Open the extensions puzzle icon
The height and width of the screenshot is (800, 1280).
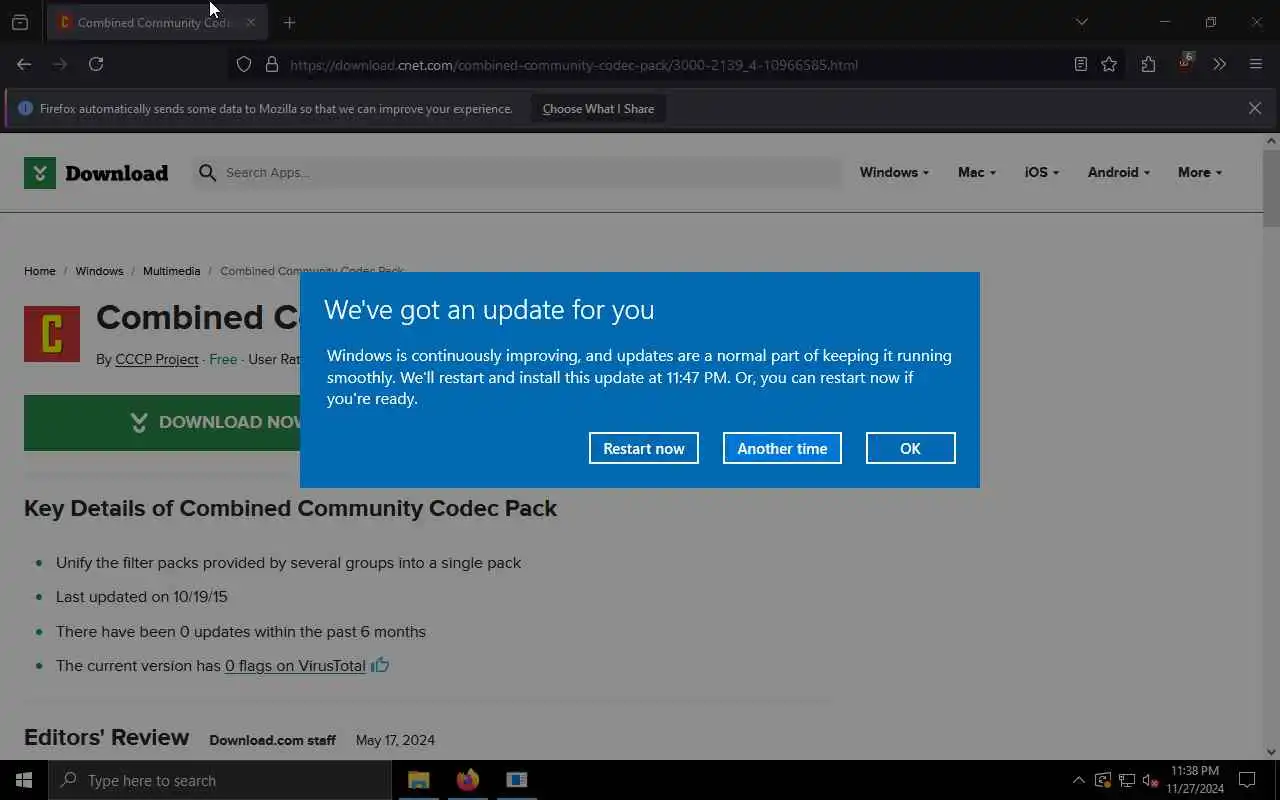[x=1148, y=65]
